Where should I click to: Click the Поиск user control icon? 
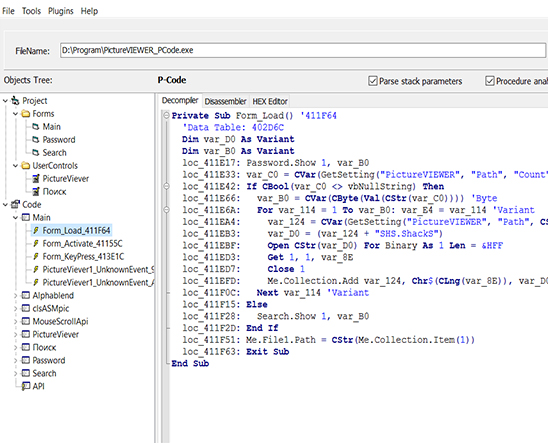coord(36,191)
